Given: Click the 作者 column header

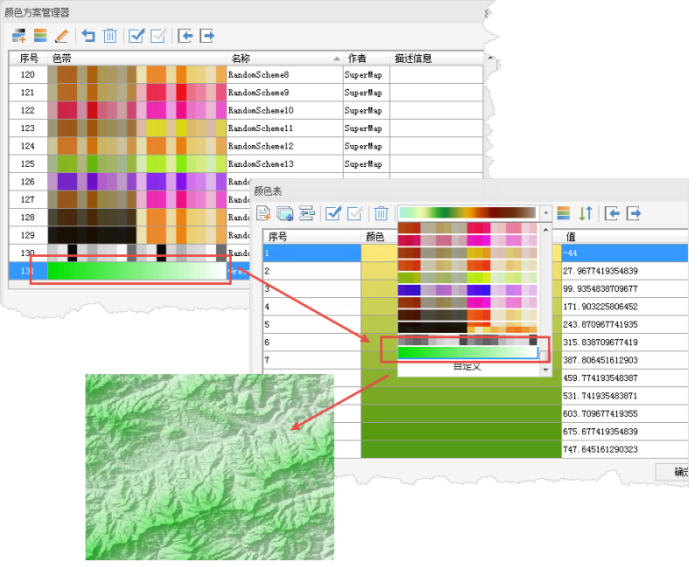Looking at the screenshot, I should 356,59.
